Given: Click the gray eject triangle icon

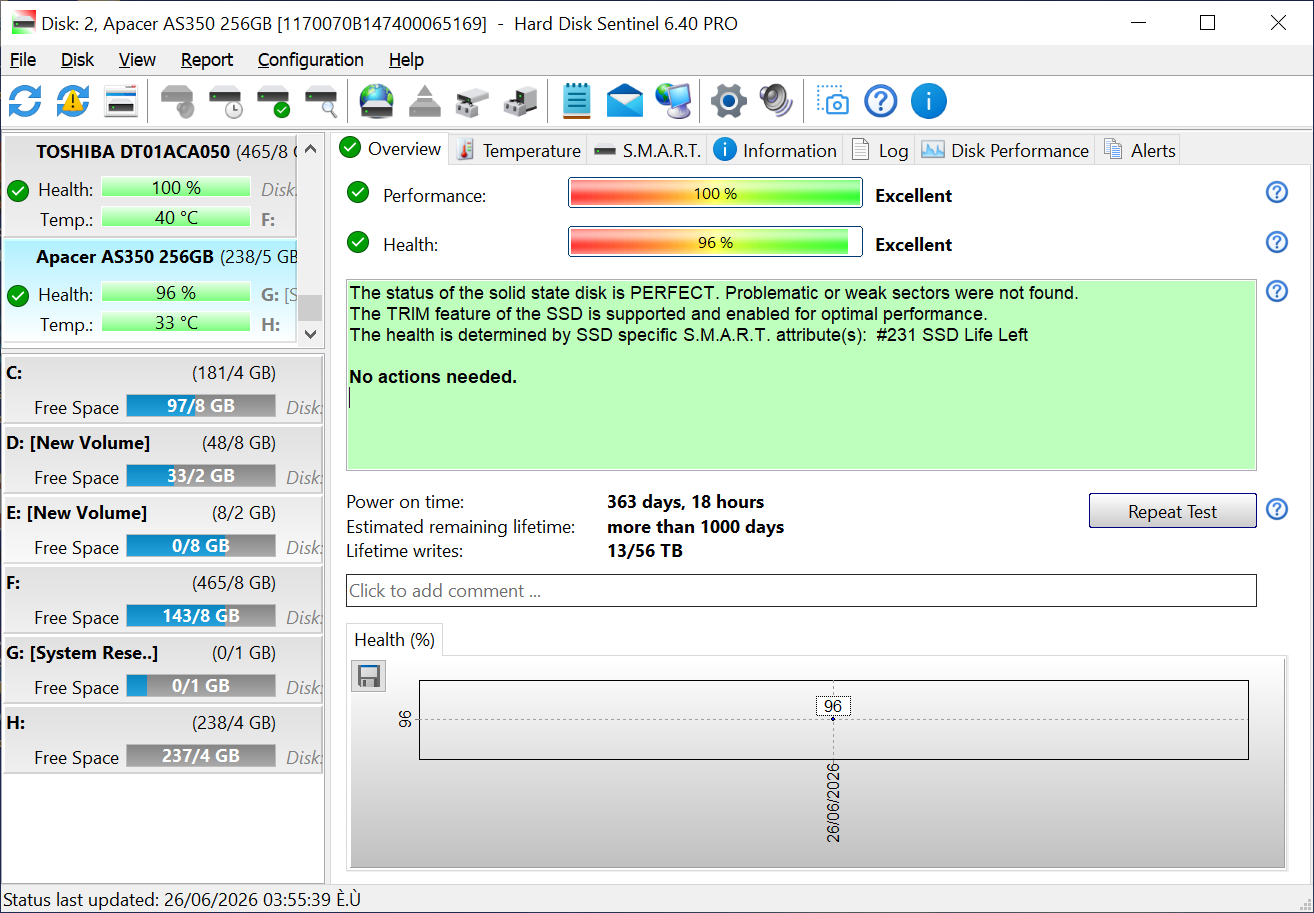Looking at the screenshot, I should [x=425, y=101].
